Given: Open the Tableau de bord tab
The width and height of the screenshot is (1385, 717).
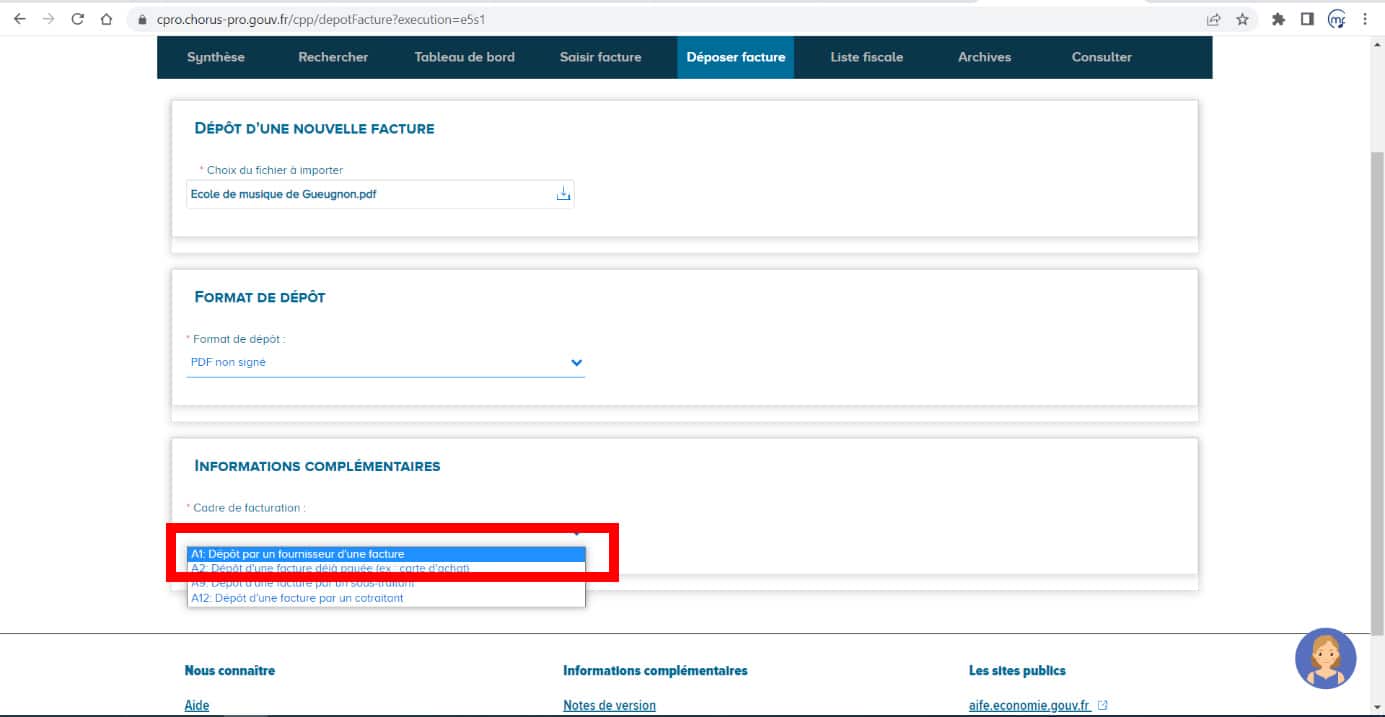Looking at the screenshot, I should pyautogui.click(x=464, y=57).
